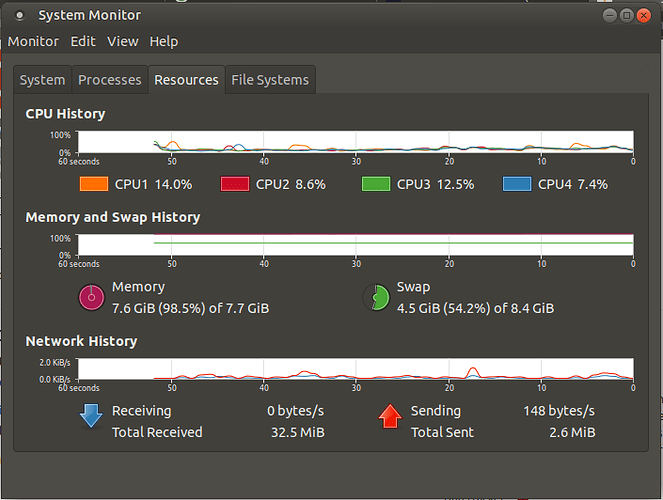Open the CPU1 orange color picker

click(94, 184)
